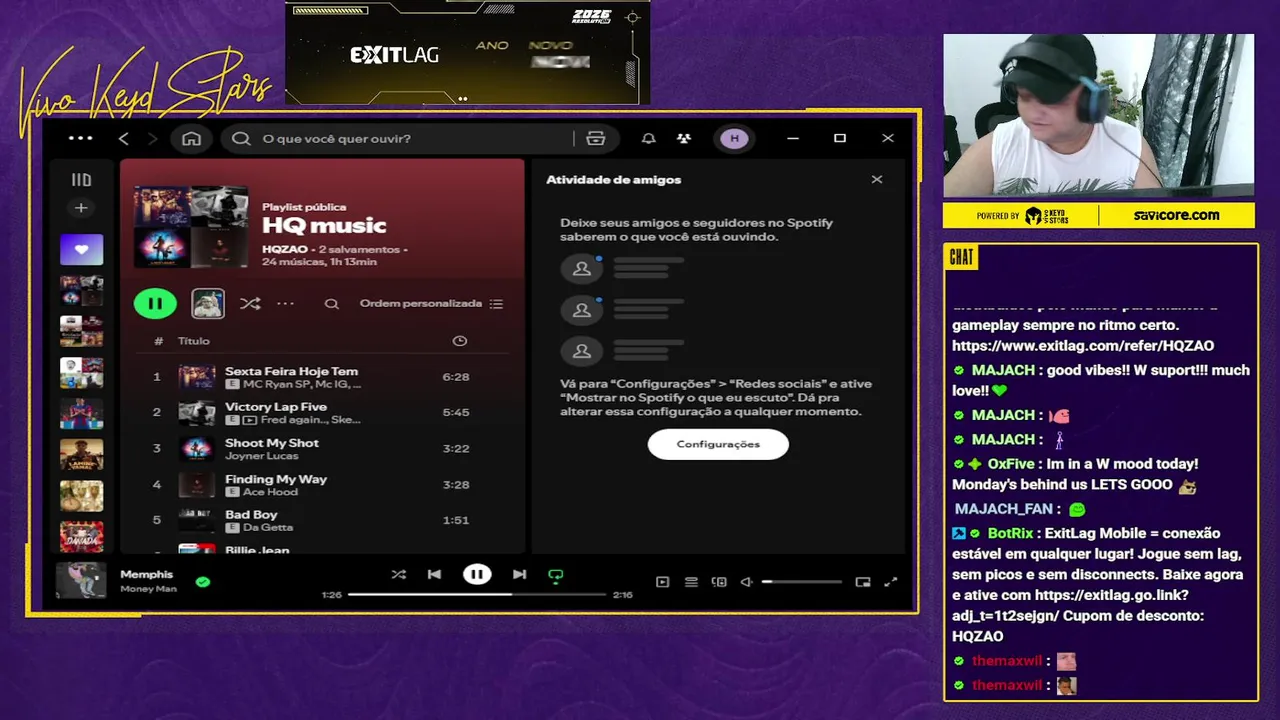Open the miniplayer icon

pos(863,582)
